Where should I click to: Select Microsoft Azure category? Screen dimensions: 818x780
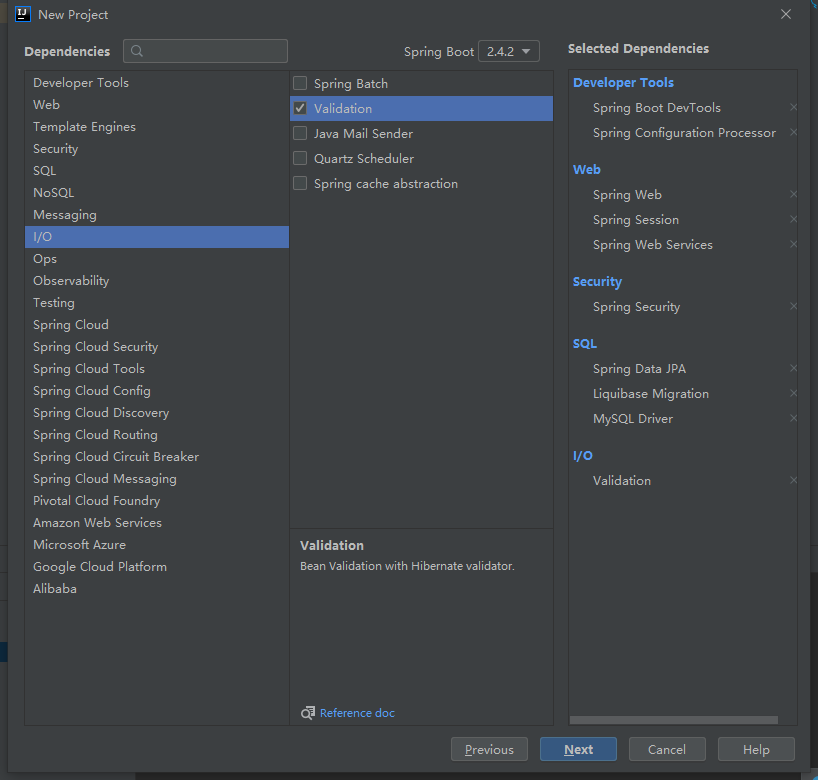pyautogui.click(x=157, y=545)
